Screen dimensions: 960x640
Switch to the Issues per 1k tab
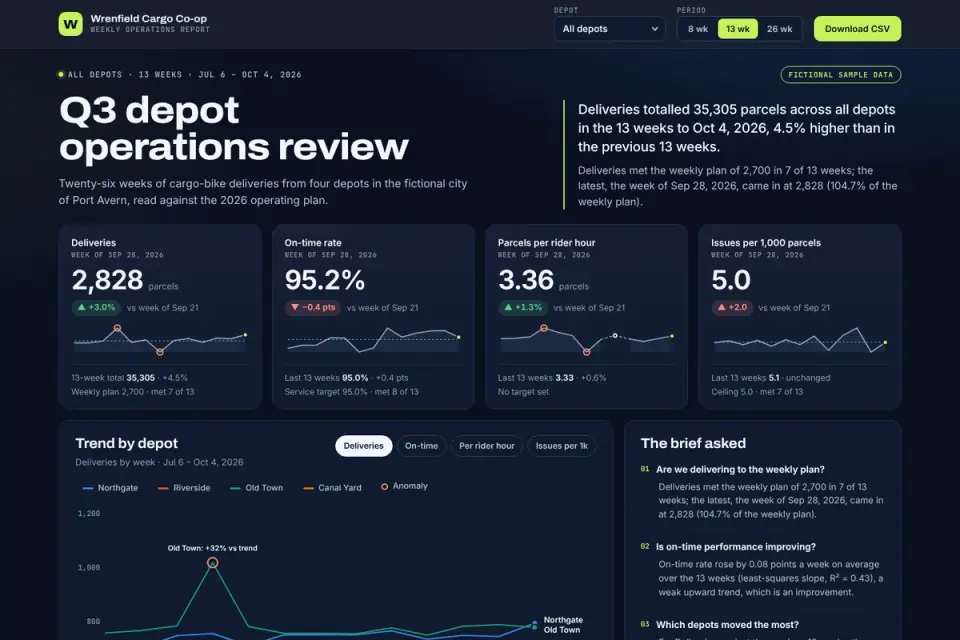click(561, 446)
